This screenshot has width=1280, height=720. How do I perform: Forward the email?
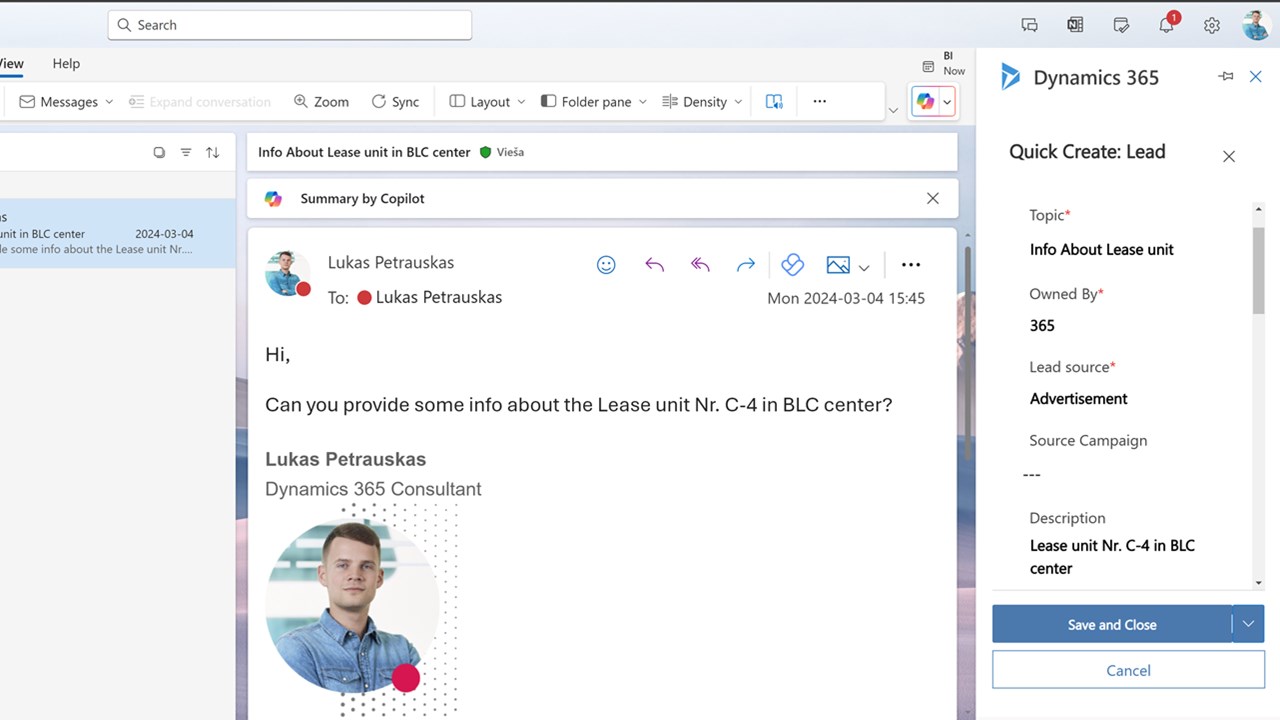click(x=746, y=265)
